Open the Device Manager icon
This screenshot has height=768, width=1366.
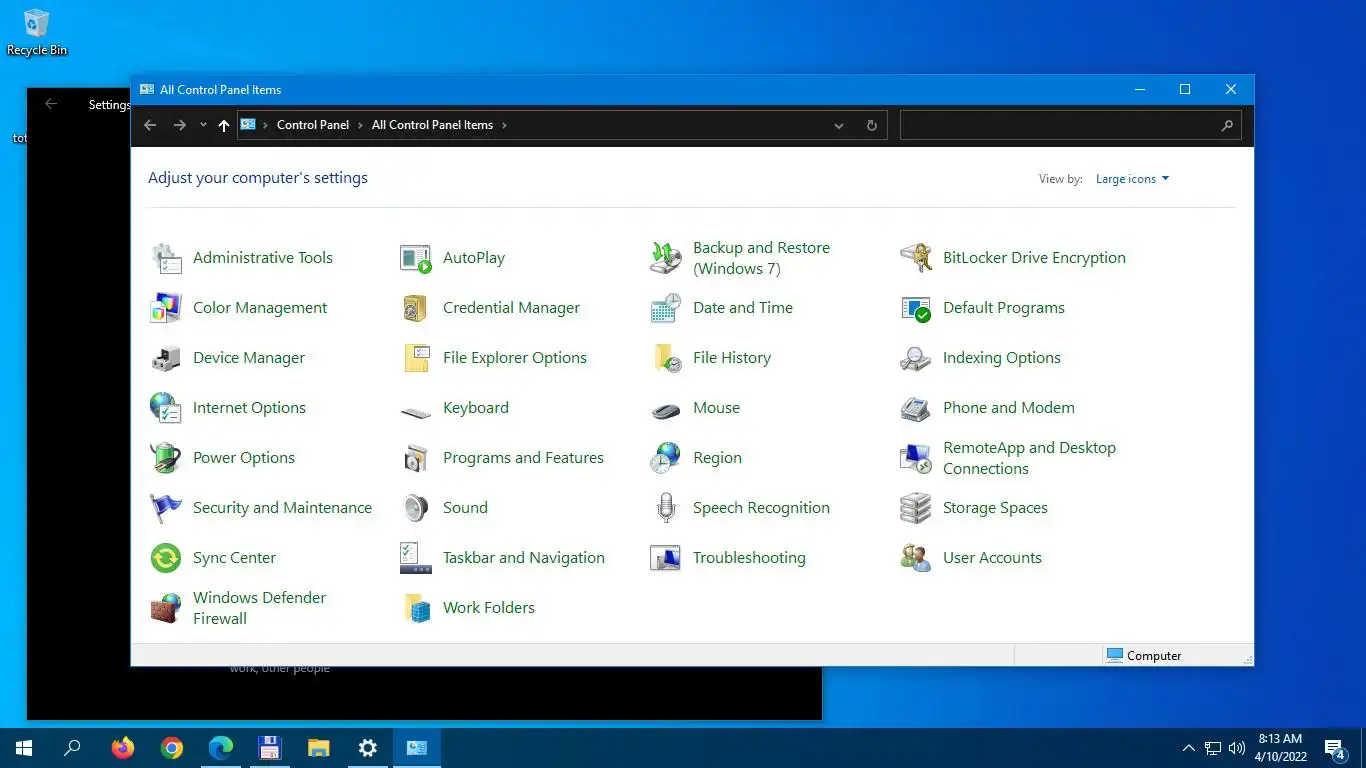[166, 358]
